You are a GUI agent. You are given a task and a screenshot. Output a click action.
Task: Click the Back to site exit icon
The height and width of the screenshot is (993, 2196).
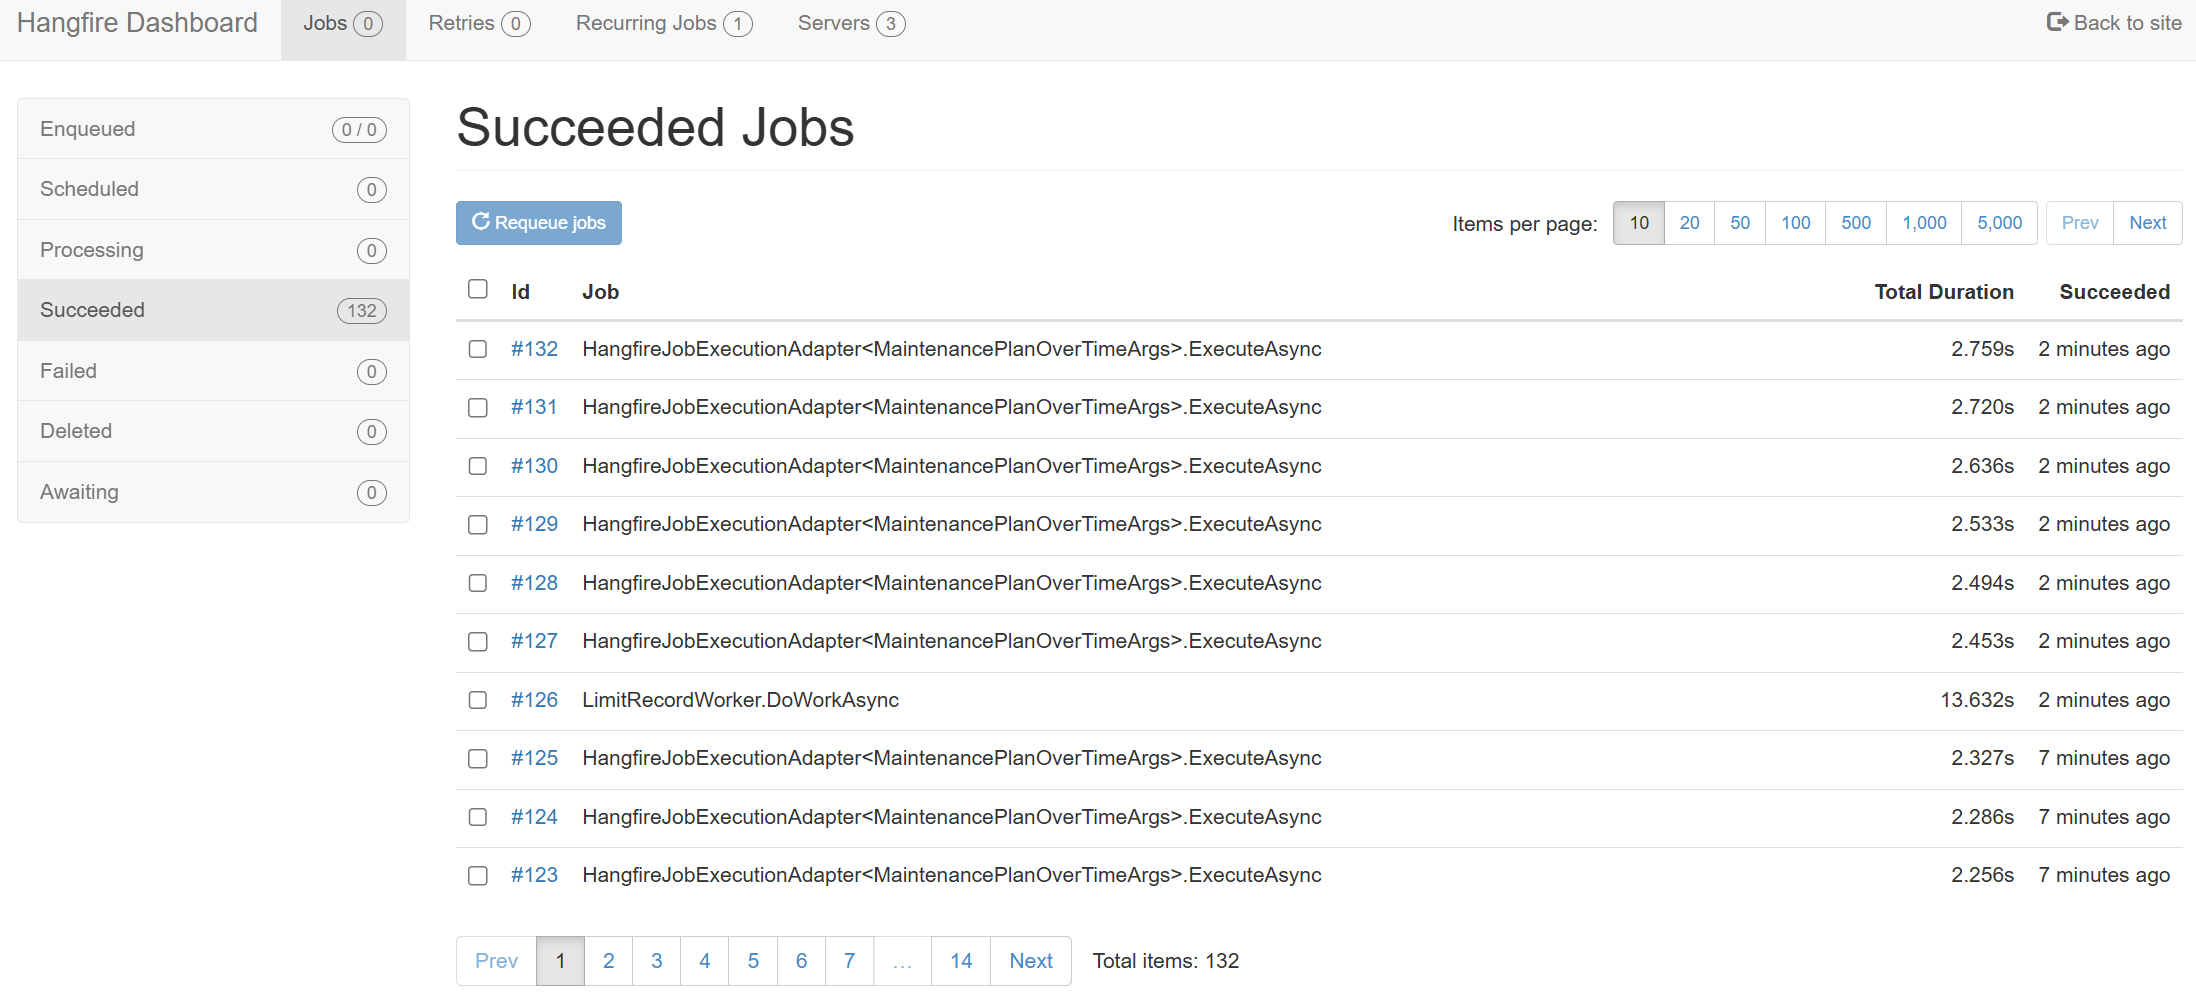[x=2057, y=22]
